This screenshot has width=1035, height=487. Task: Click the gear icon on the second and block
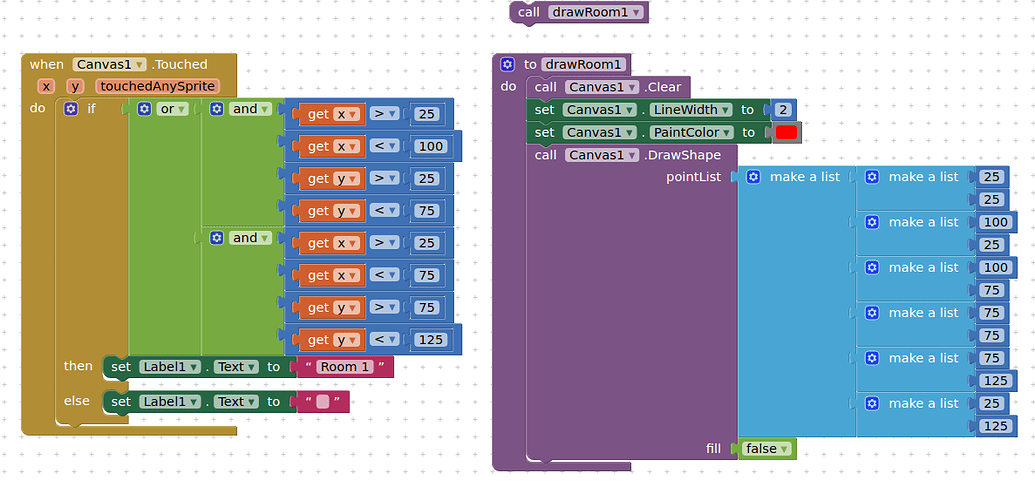pos(216,238)
